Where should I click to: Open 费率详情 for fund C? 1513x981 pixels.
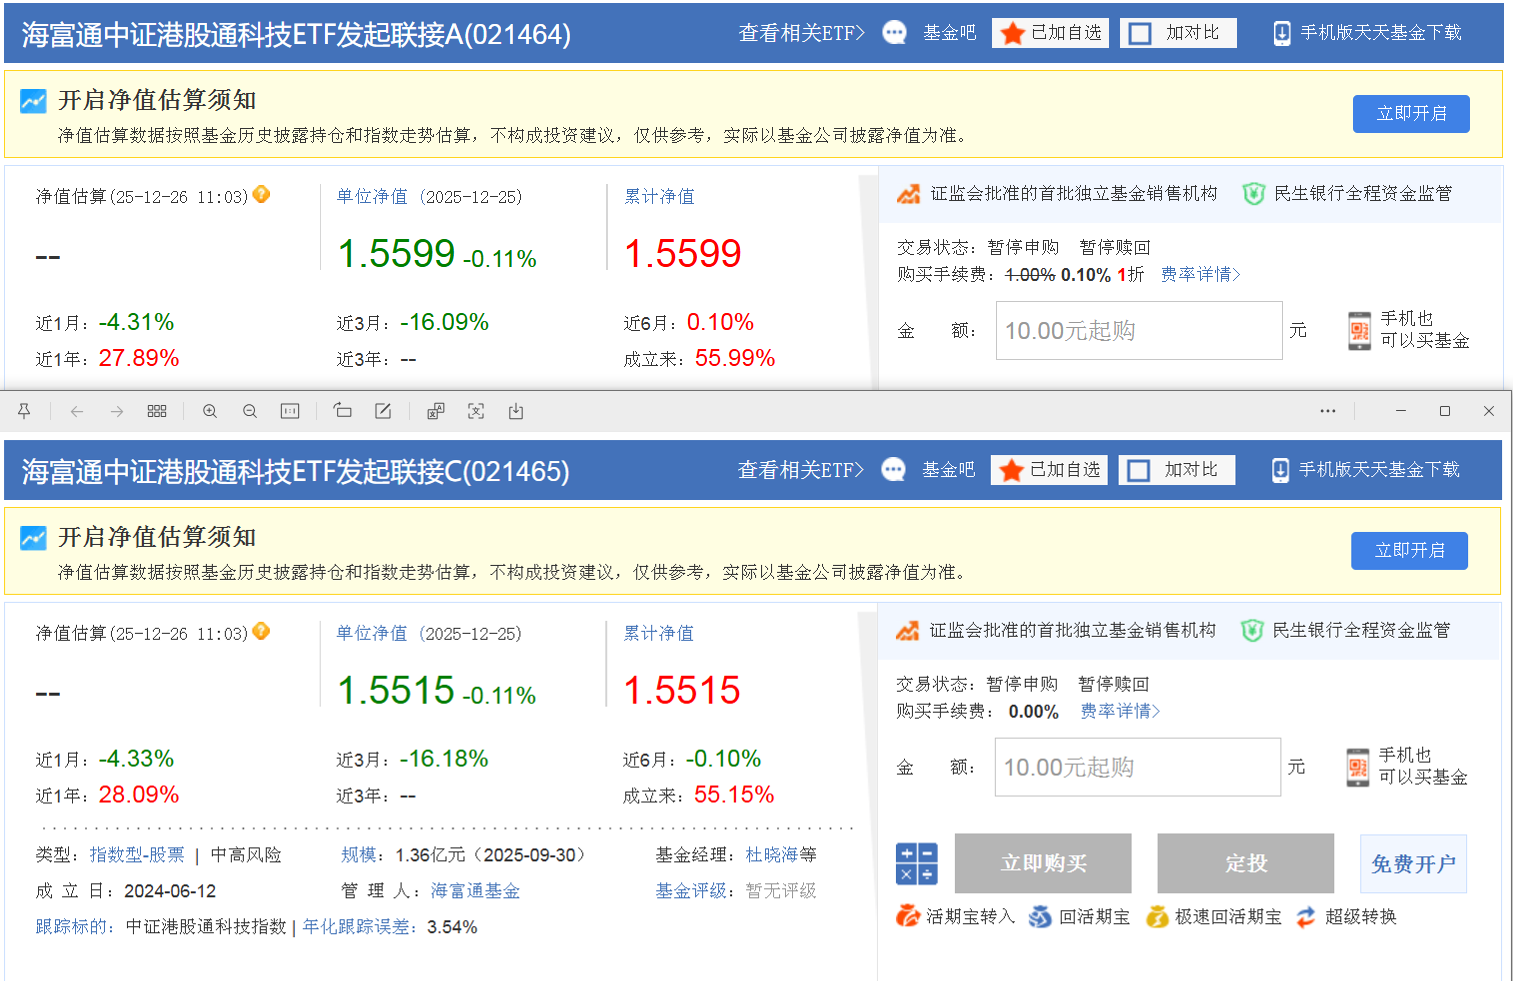(1120, 711)
